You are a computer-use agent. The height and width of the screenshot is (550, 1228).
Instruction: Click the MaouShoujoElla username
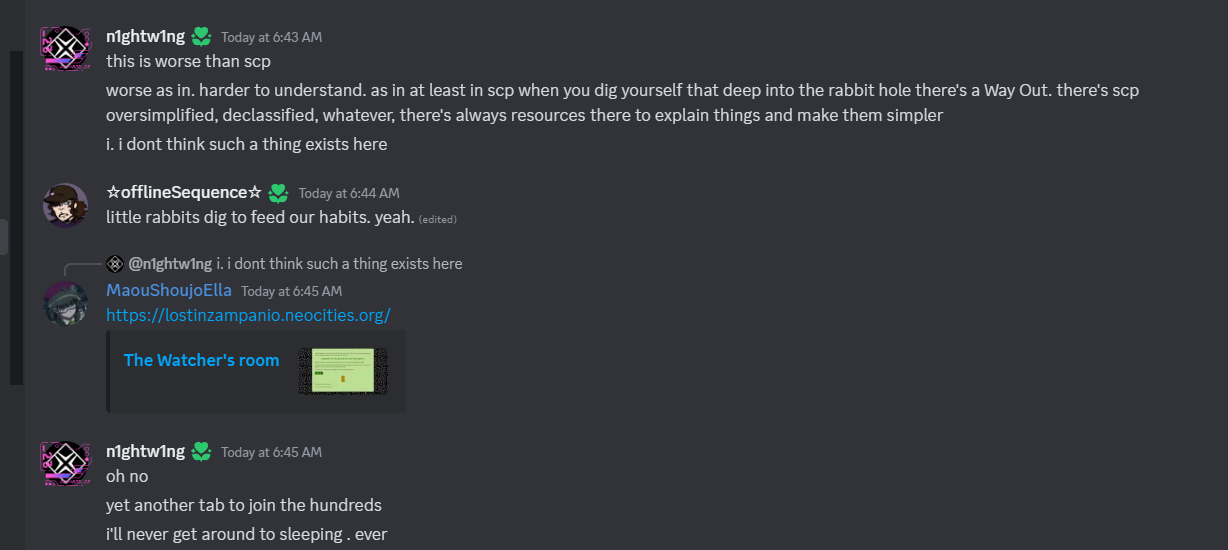[x=169, y=290]
